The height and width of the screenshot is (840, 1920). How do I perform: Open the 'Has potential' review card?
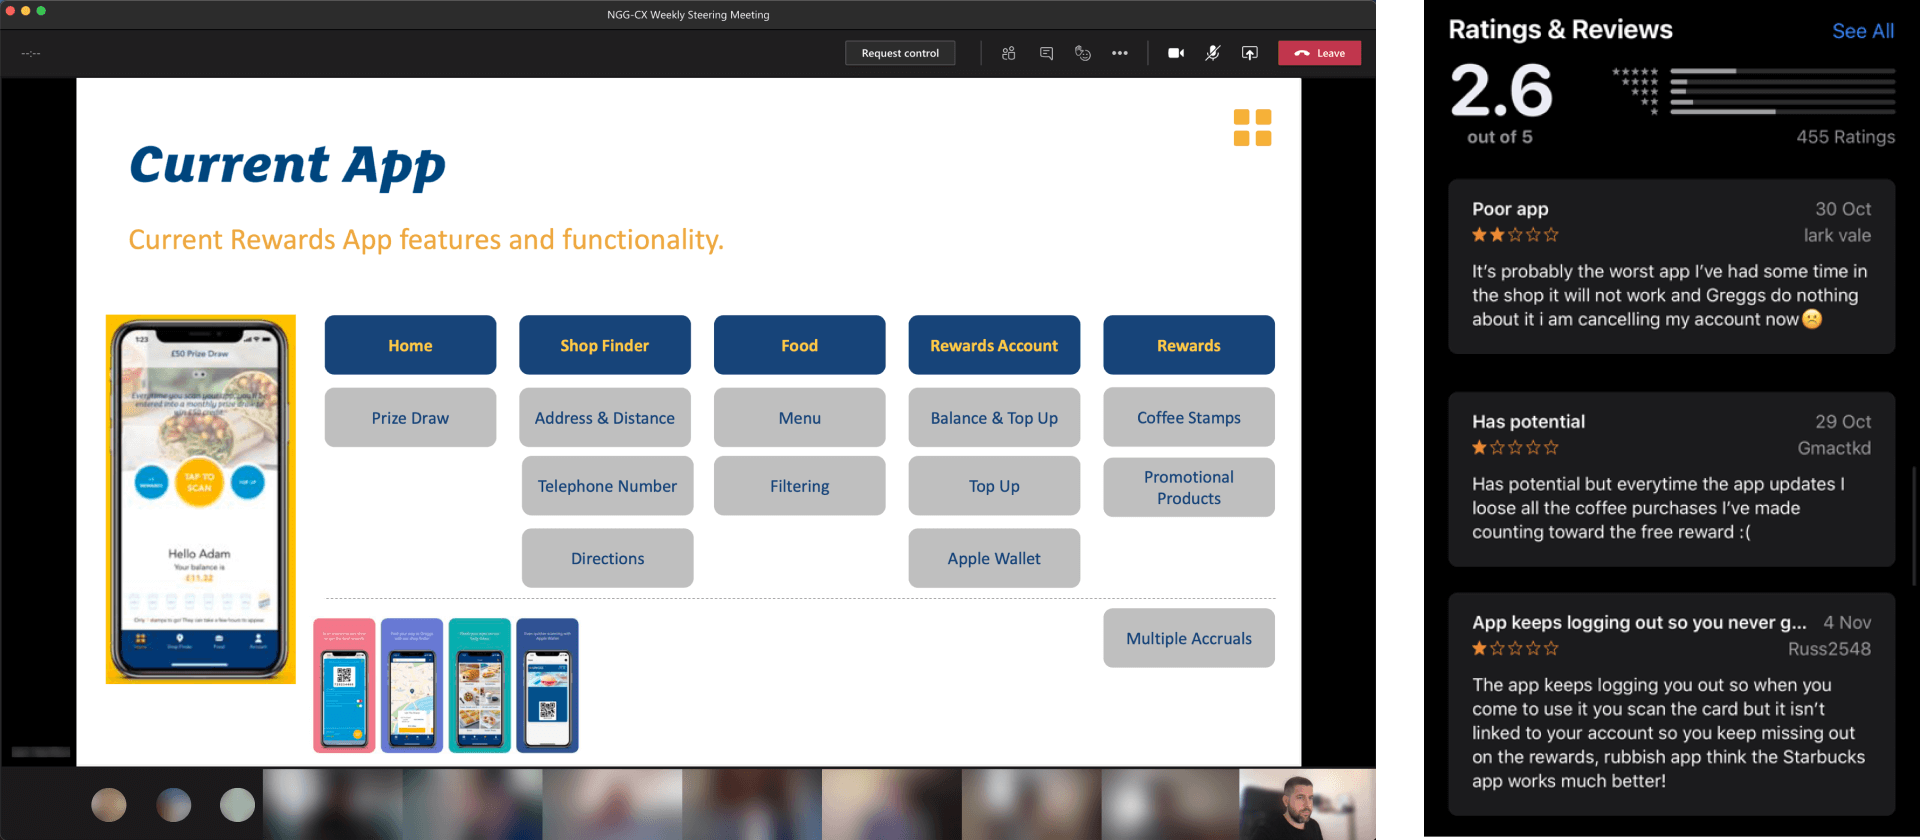[1671, 479]
